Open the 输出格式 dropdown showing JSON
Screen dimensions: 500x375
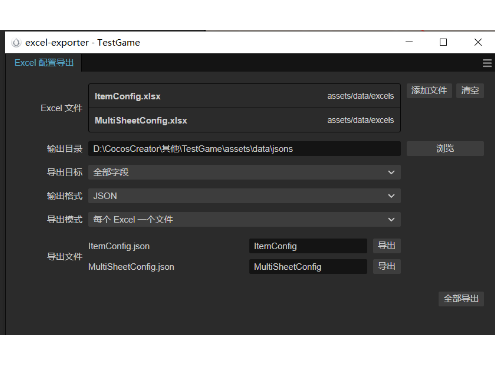(244, 196)
